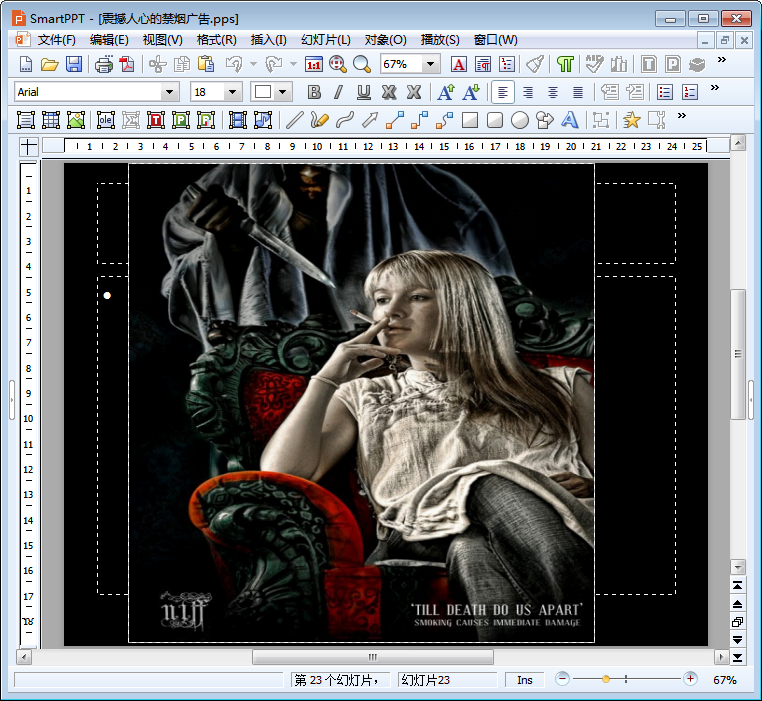This screenshot has height=701, width=762.
Task: Print the presentation with the printer icon
Action: (x=104, y=64)
